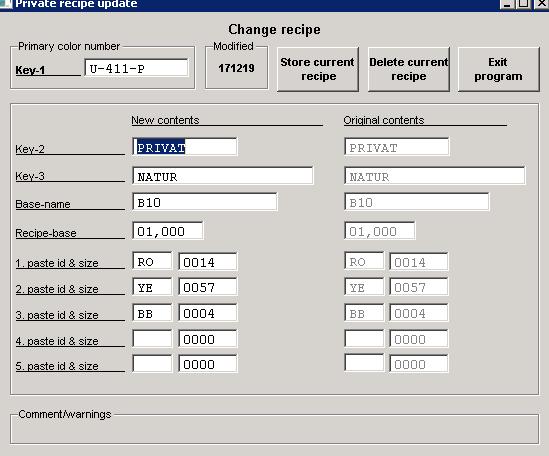This screenshot has height=456, width=549.
Task: Click the 2. paste size 0057 field
Action: pyautogui.click(x=208, y=287)
